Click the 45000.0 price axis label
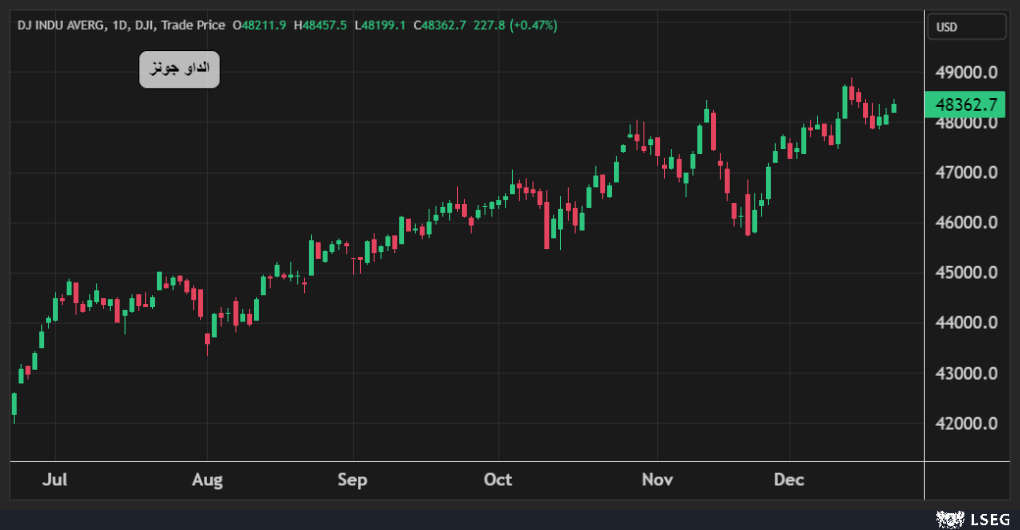Viewport: 1020px width, 530px height. (x=964, y=273)
